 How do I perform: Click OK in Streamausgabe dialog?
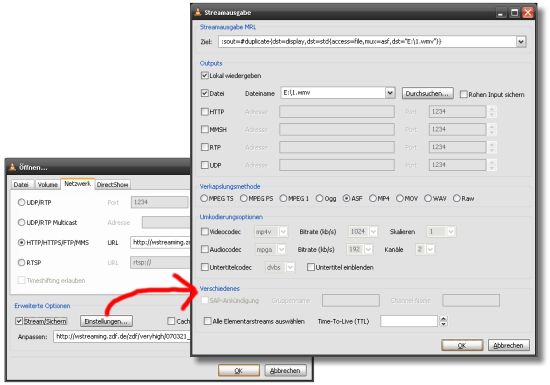pyautogui.click(x=462, y=345)
